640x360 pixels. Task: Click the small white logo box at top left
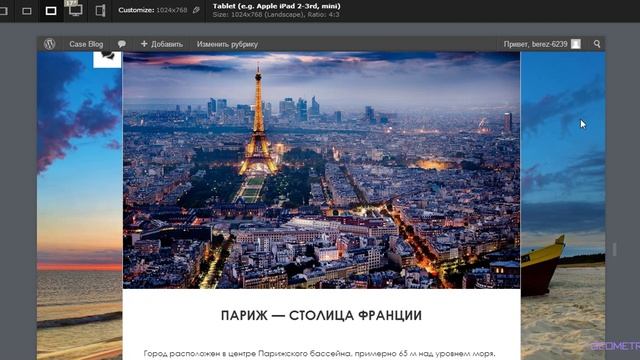click(107, 59)
